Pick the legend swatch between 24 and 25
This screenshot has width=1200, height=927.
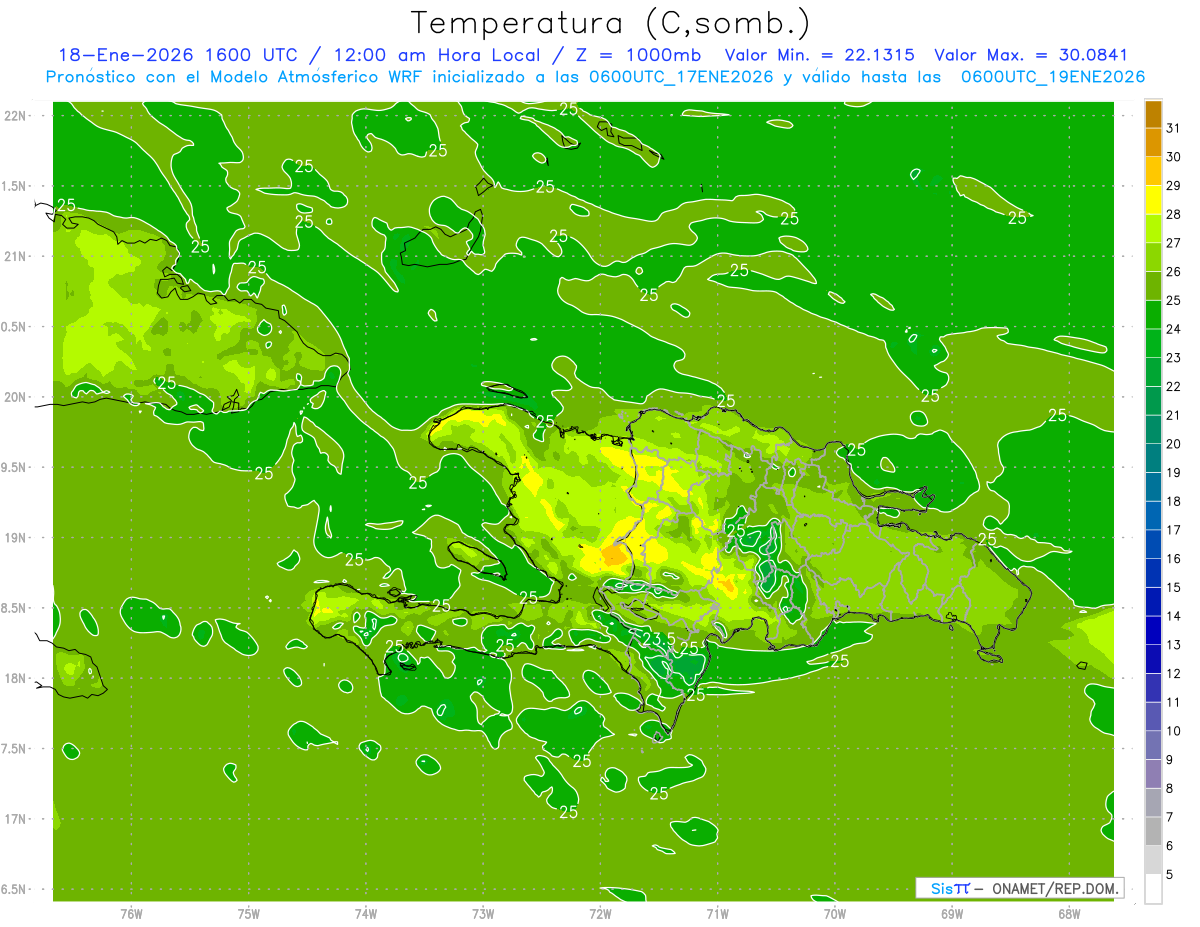tap(1153, 315)
